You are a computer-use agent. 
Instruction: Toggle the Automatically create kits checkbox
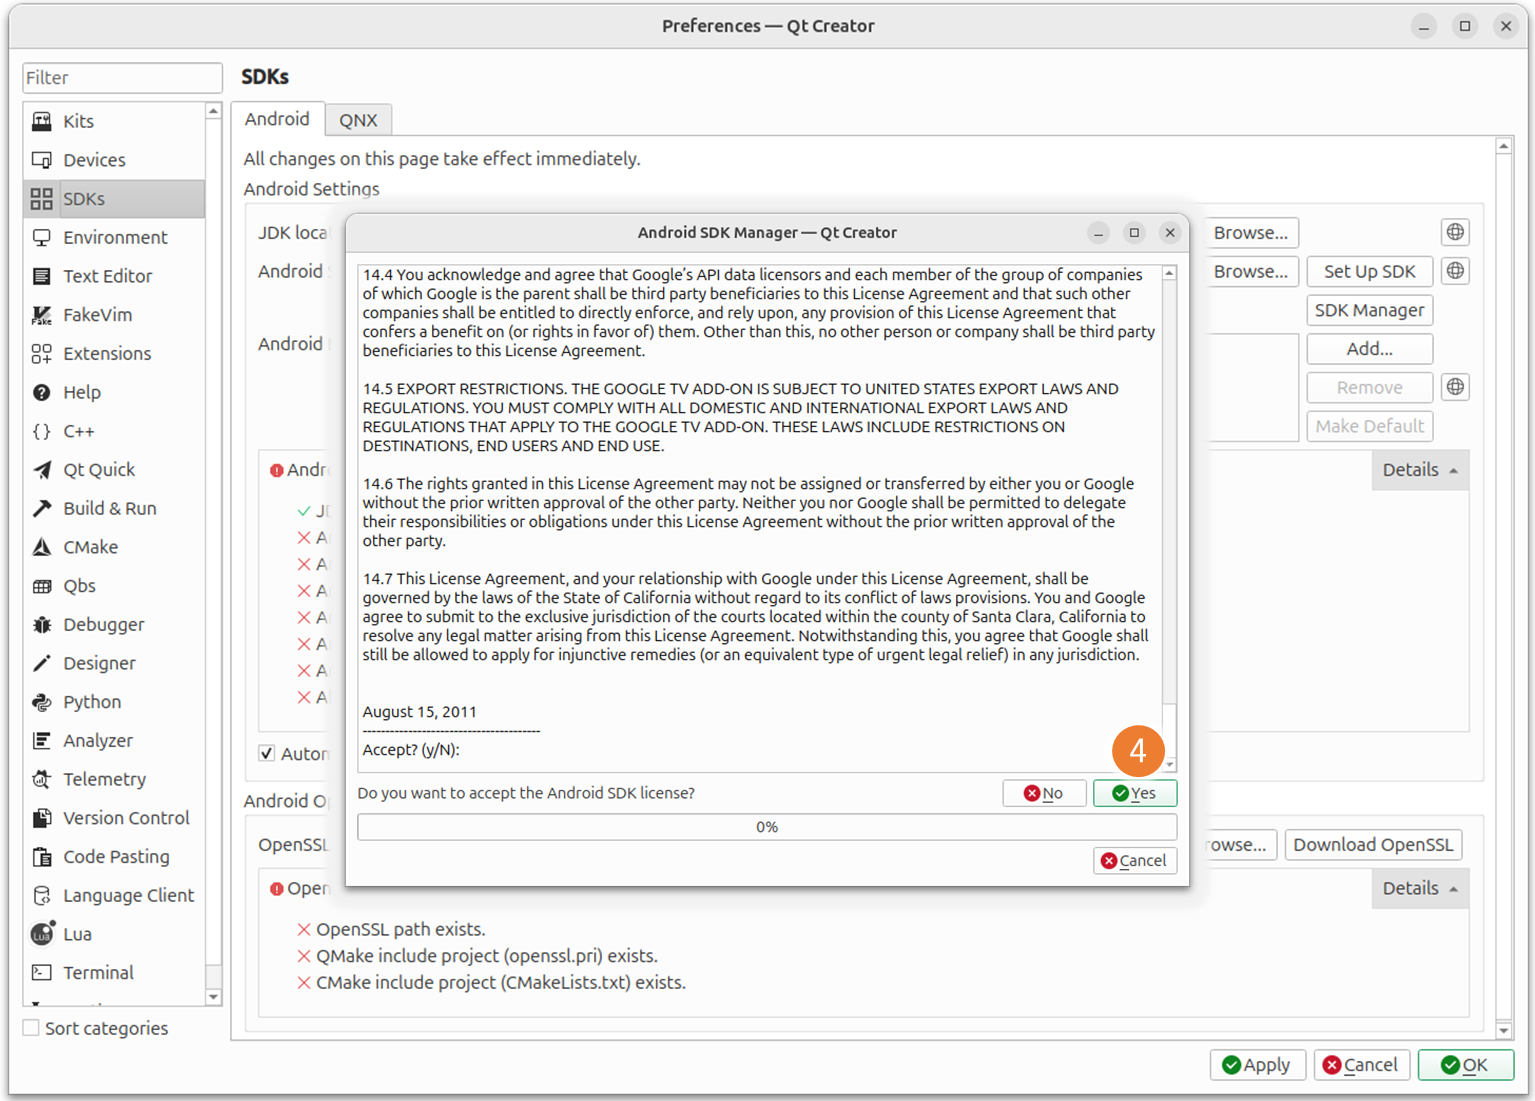click(x=267, y=754)
